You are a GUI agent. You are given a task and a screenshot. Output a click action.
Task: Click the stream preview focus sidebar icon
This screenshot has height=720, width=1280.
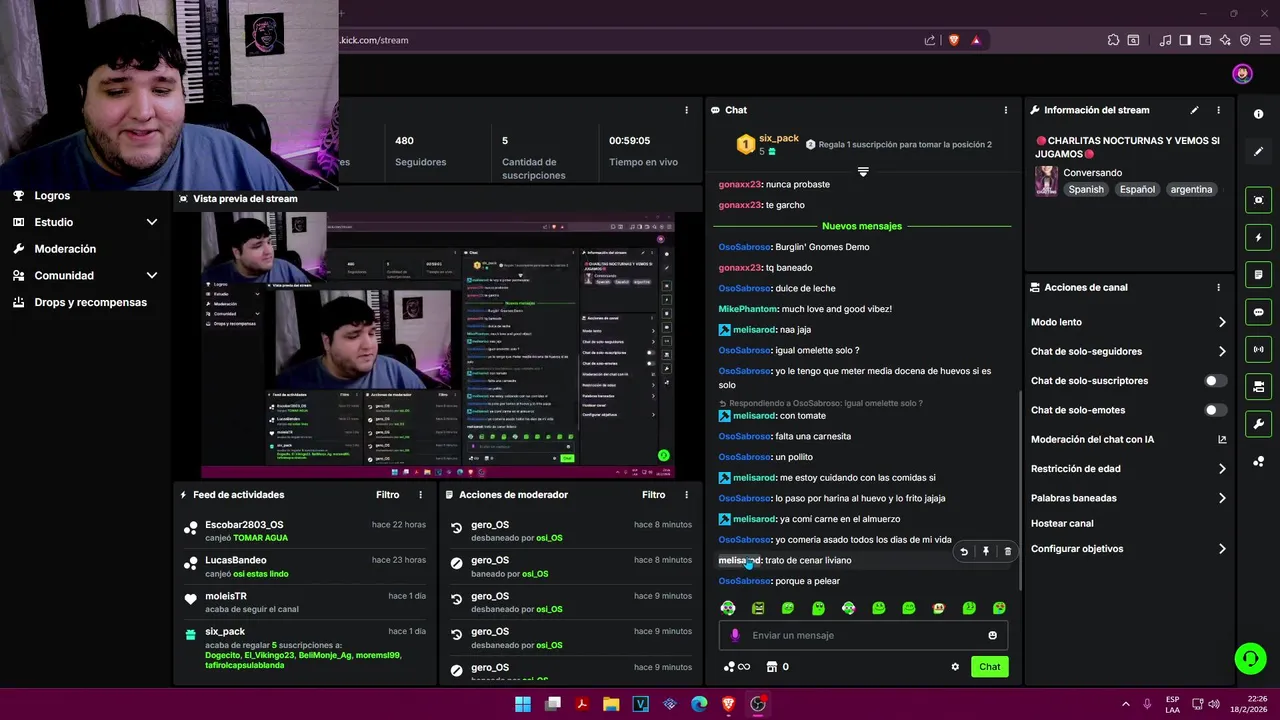[x=1258, y=200]
